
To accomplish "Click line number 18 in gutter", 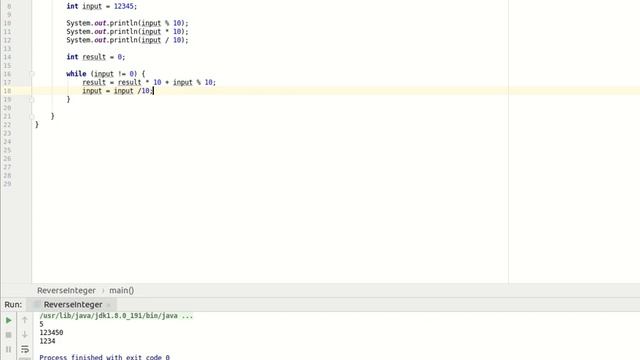I will click(x=7, y=91).
